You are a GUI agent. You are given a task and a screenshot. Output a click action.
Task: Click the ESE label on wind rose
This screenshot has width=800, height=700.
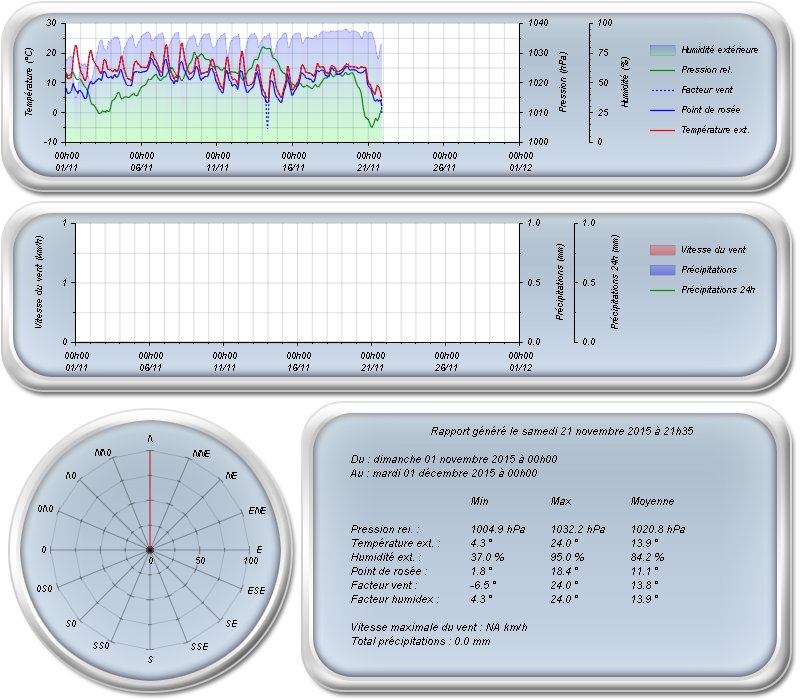[x=256, y=590]
